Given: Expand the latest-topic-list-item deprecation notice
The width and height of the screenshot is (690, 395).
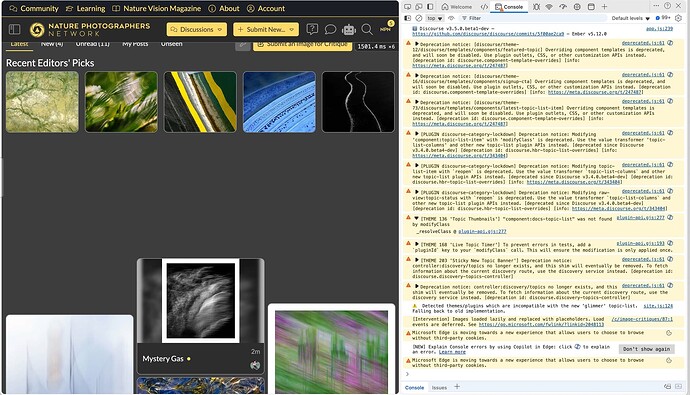Looking at the screenshot, I should point(416,102).
